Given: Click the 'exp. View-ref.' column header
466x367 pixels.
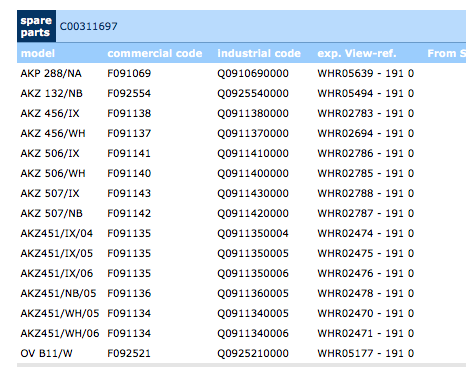Looking at the screenshot, I should click(x=357, y=53).
